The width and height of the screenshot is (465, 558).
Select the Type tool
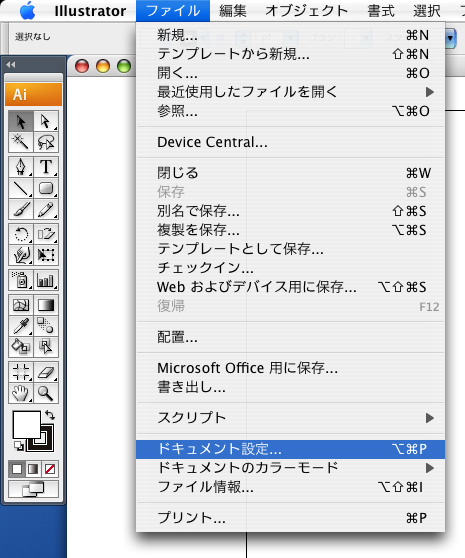(46, 167)
